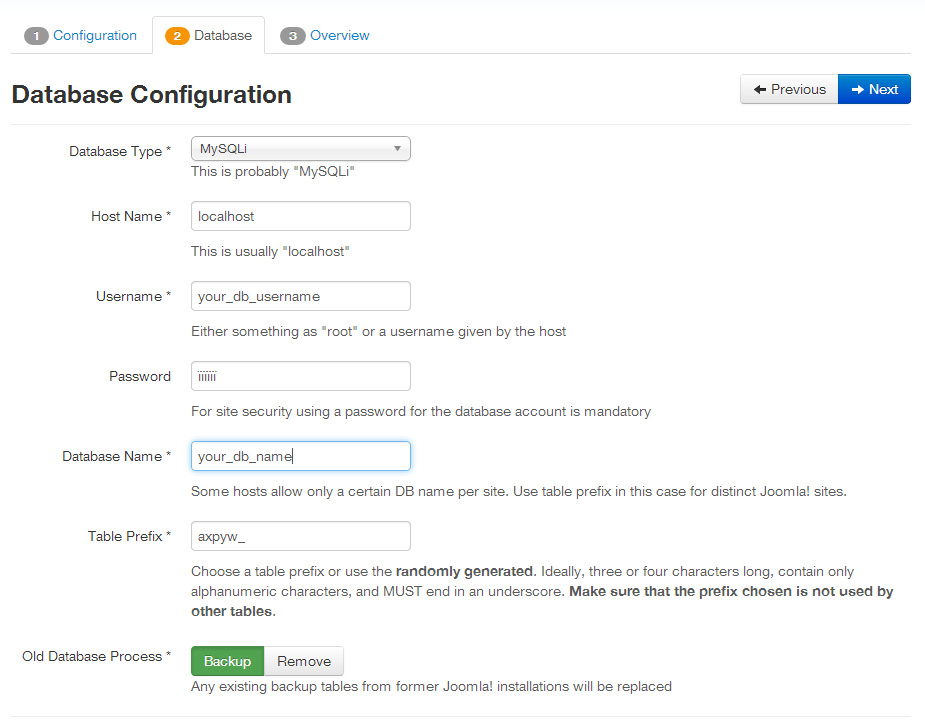Image resolution: width=925 pixels, height=727 pixels.
Task: Click the left arrow icon on Previous
Action: tap(760, 89)
